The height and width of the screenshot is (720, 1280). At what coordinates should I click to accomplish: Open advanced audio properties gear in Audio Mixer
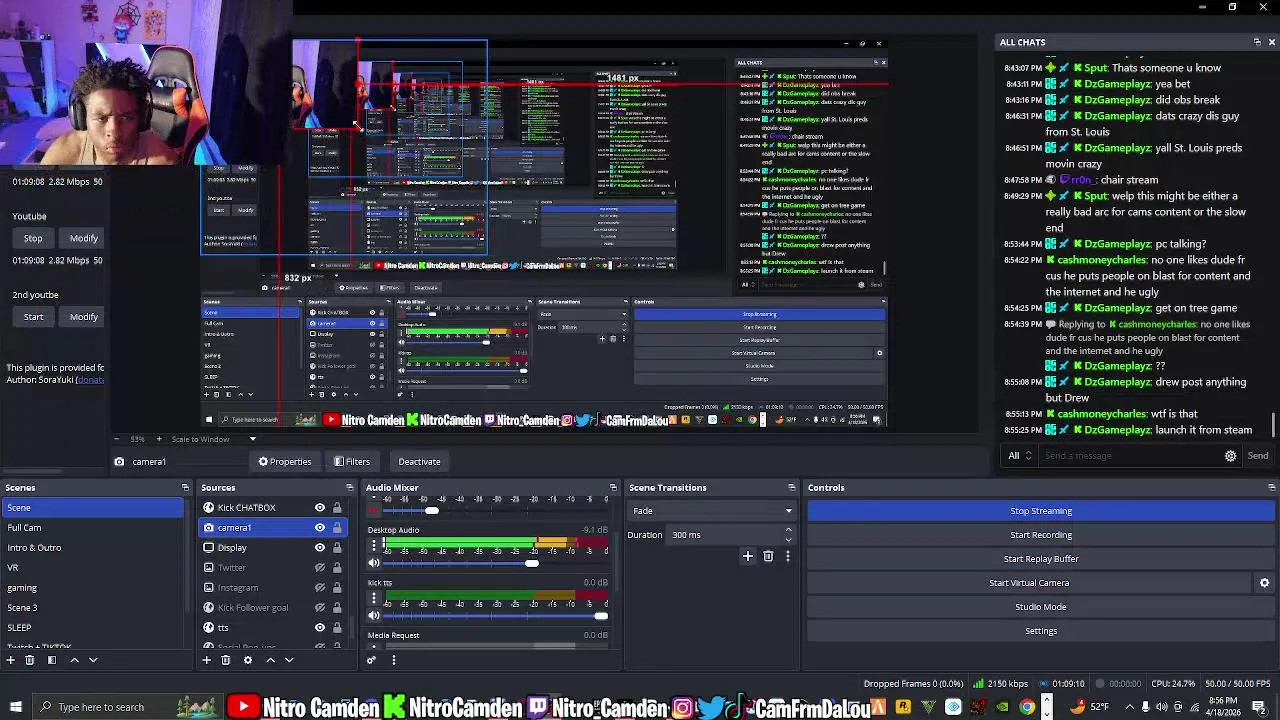coord(372,660)
